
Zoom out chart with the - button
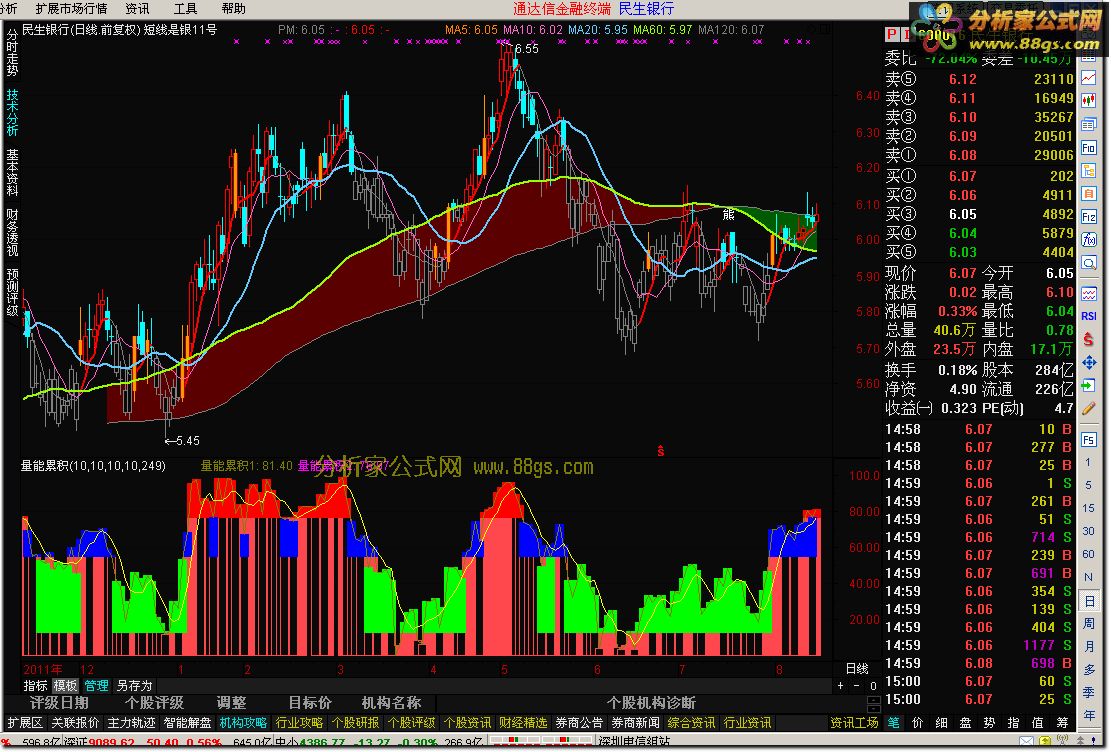point(857,685)
